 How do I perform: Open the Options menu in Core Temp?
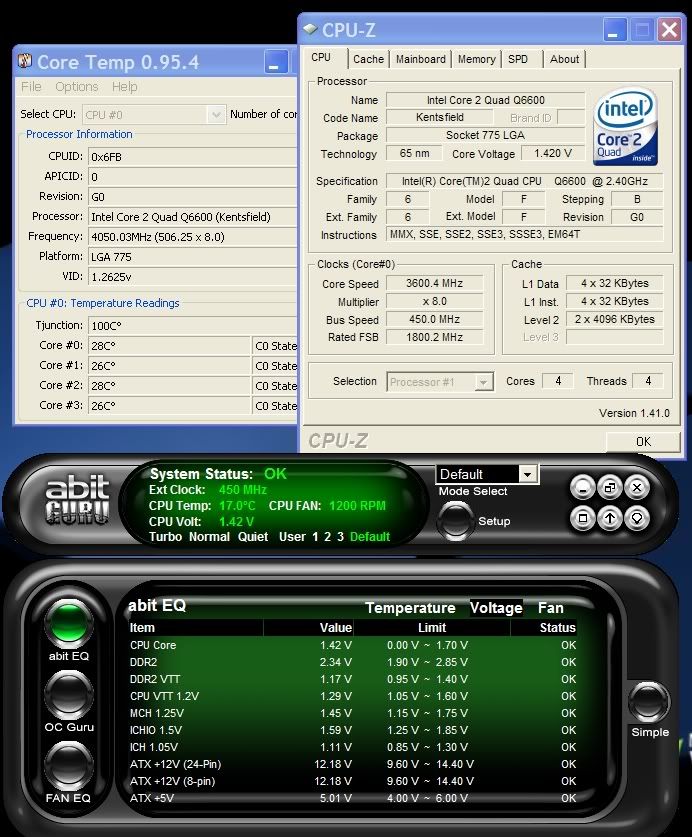click(77, 86)
